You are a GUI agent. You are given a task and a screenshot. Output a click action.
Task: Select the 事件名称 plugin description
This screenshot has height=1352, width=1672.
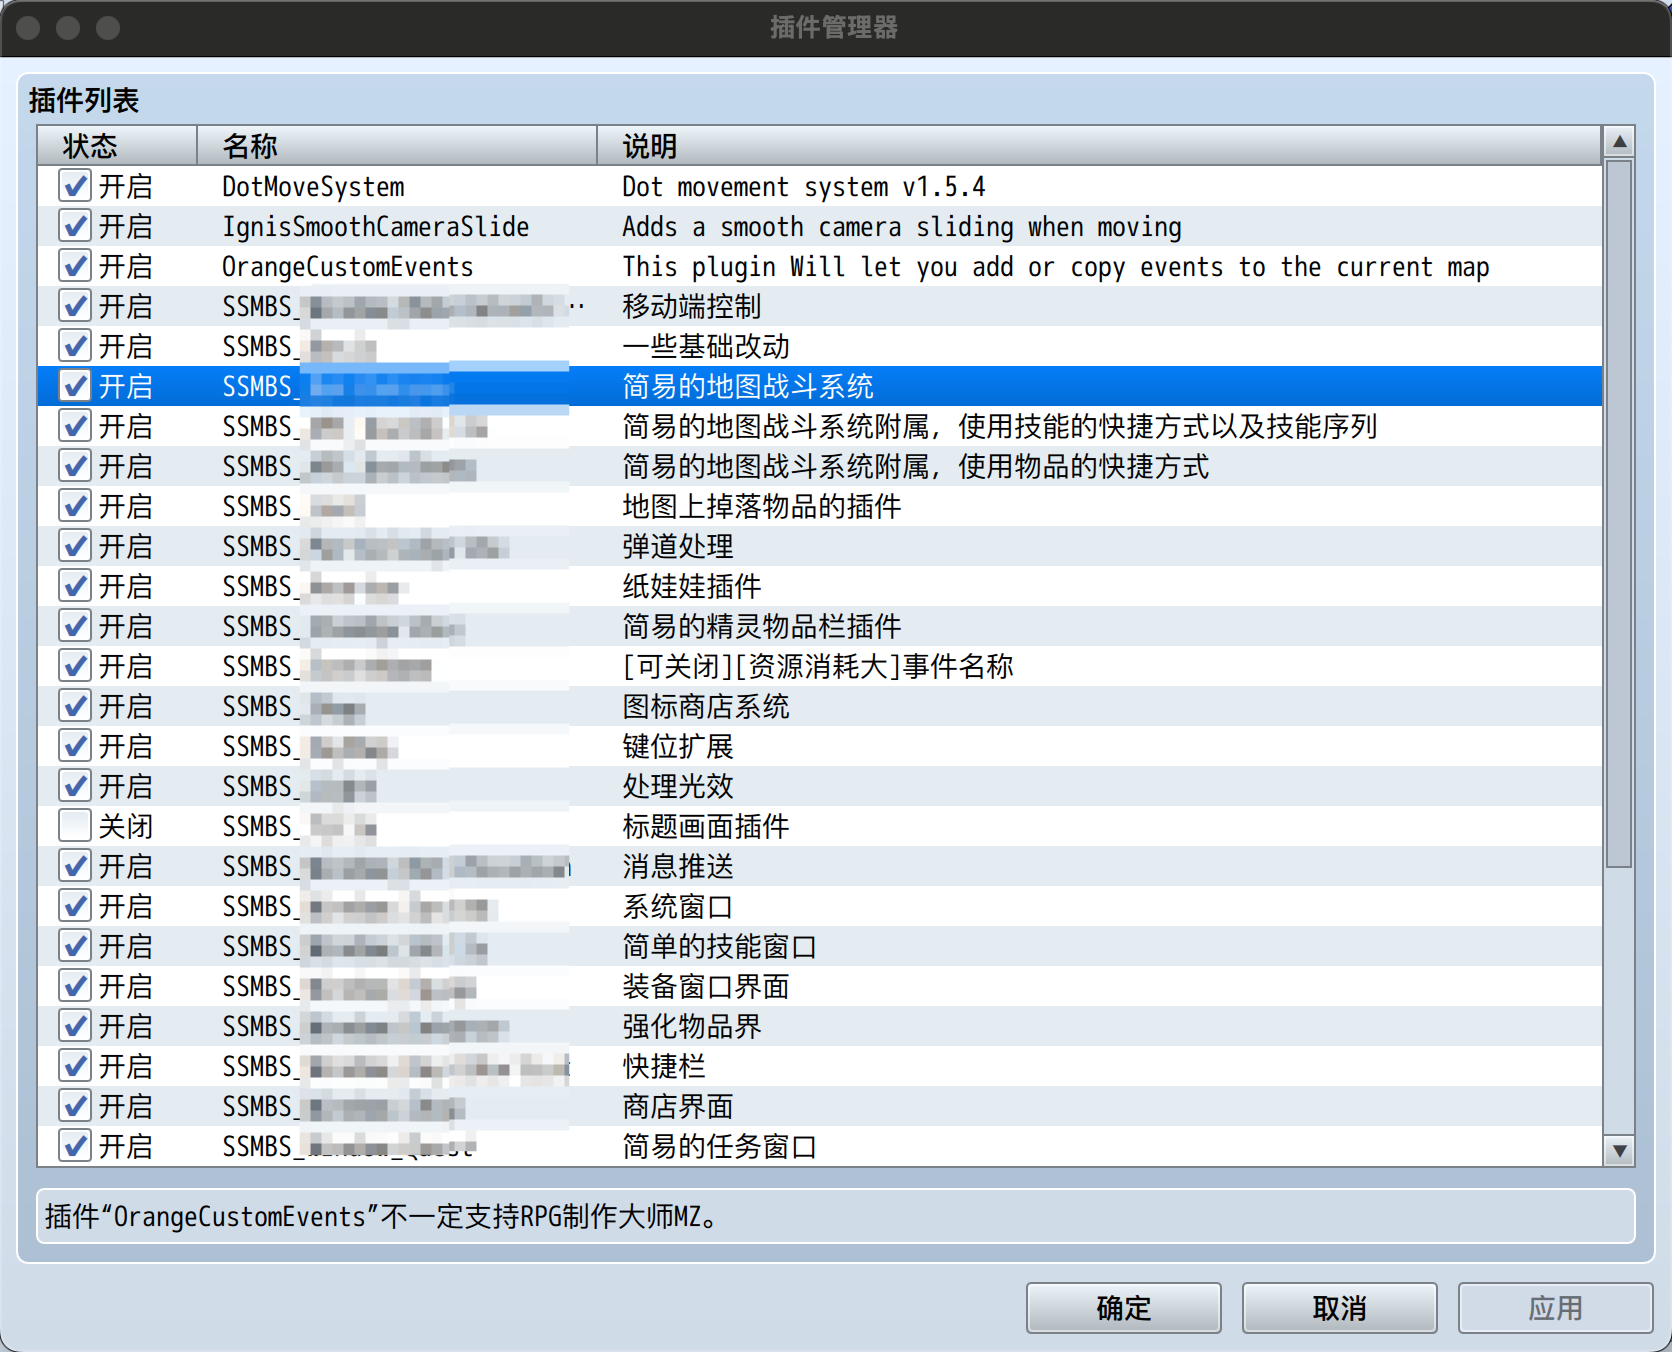click(818, 667)
